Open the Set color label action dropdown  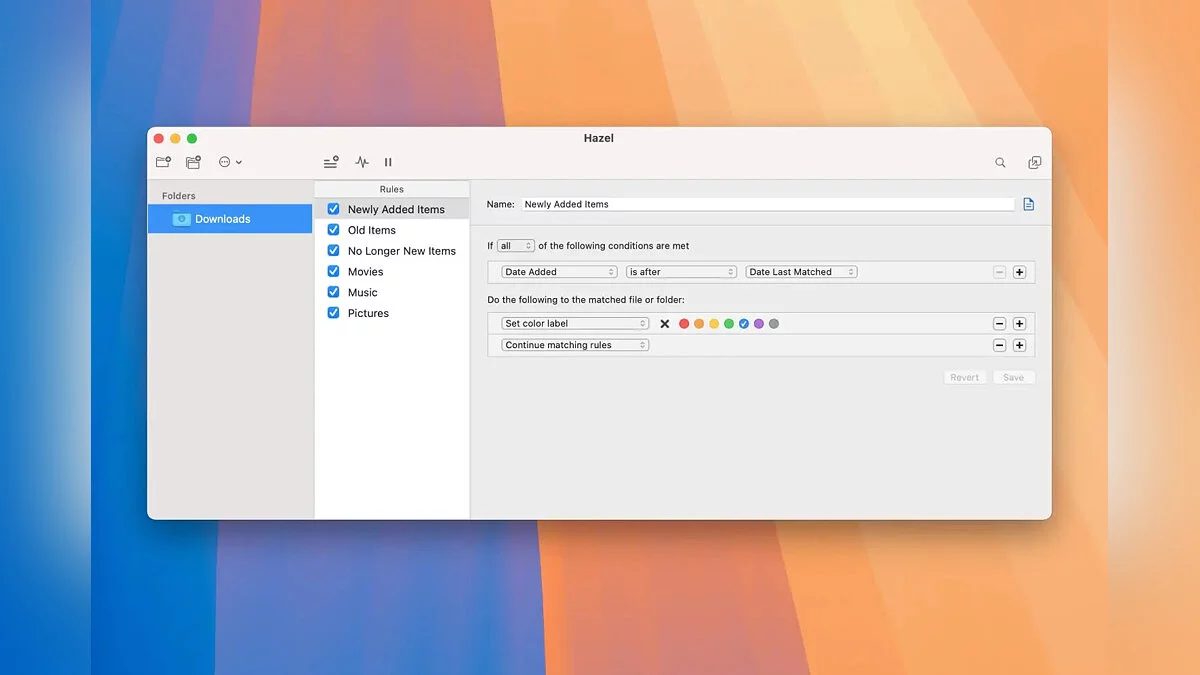click(575, 324)
